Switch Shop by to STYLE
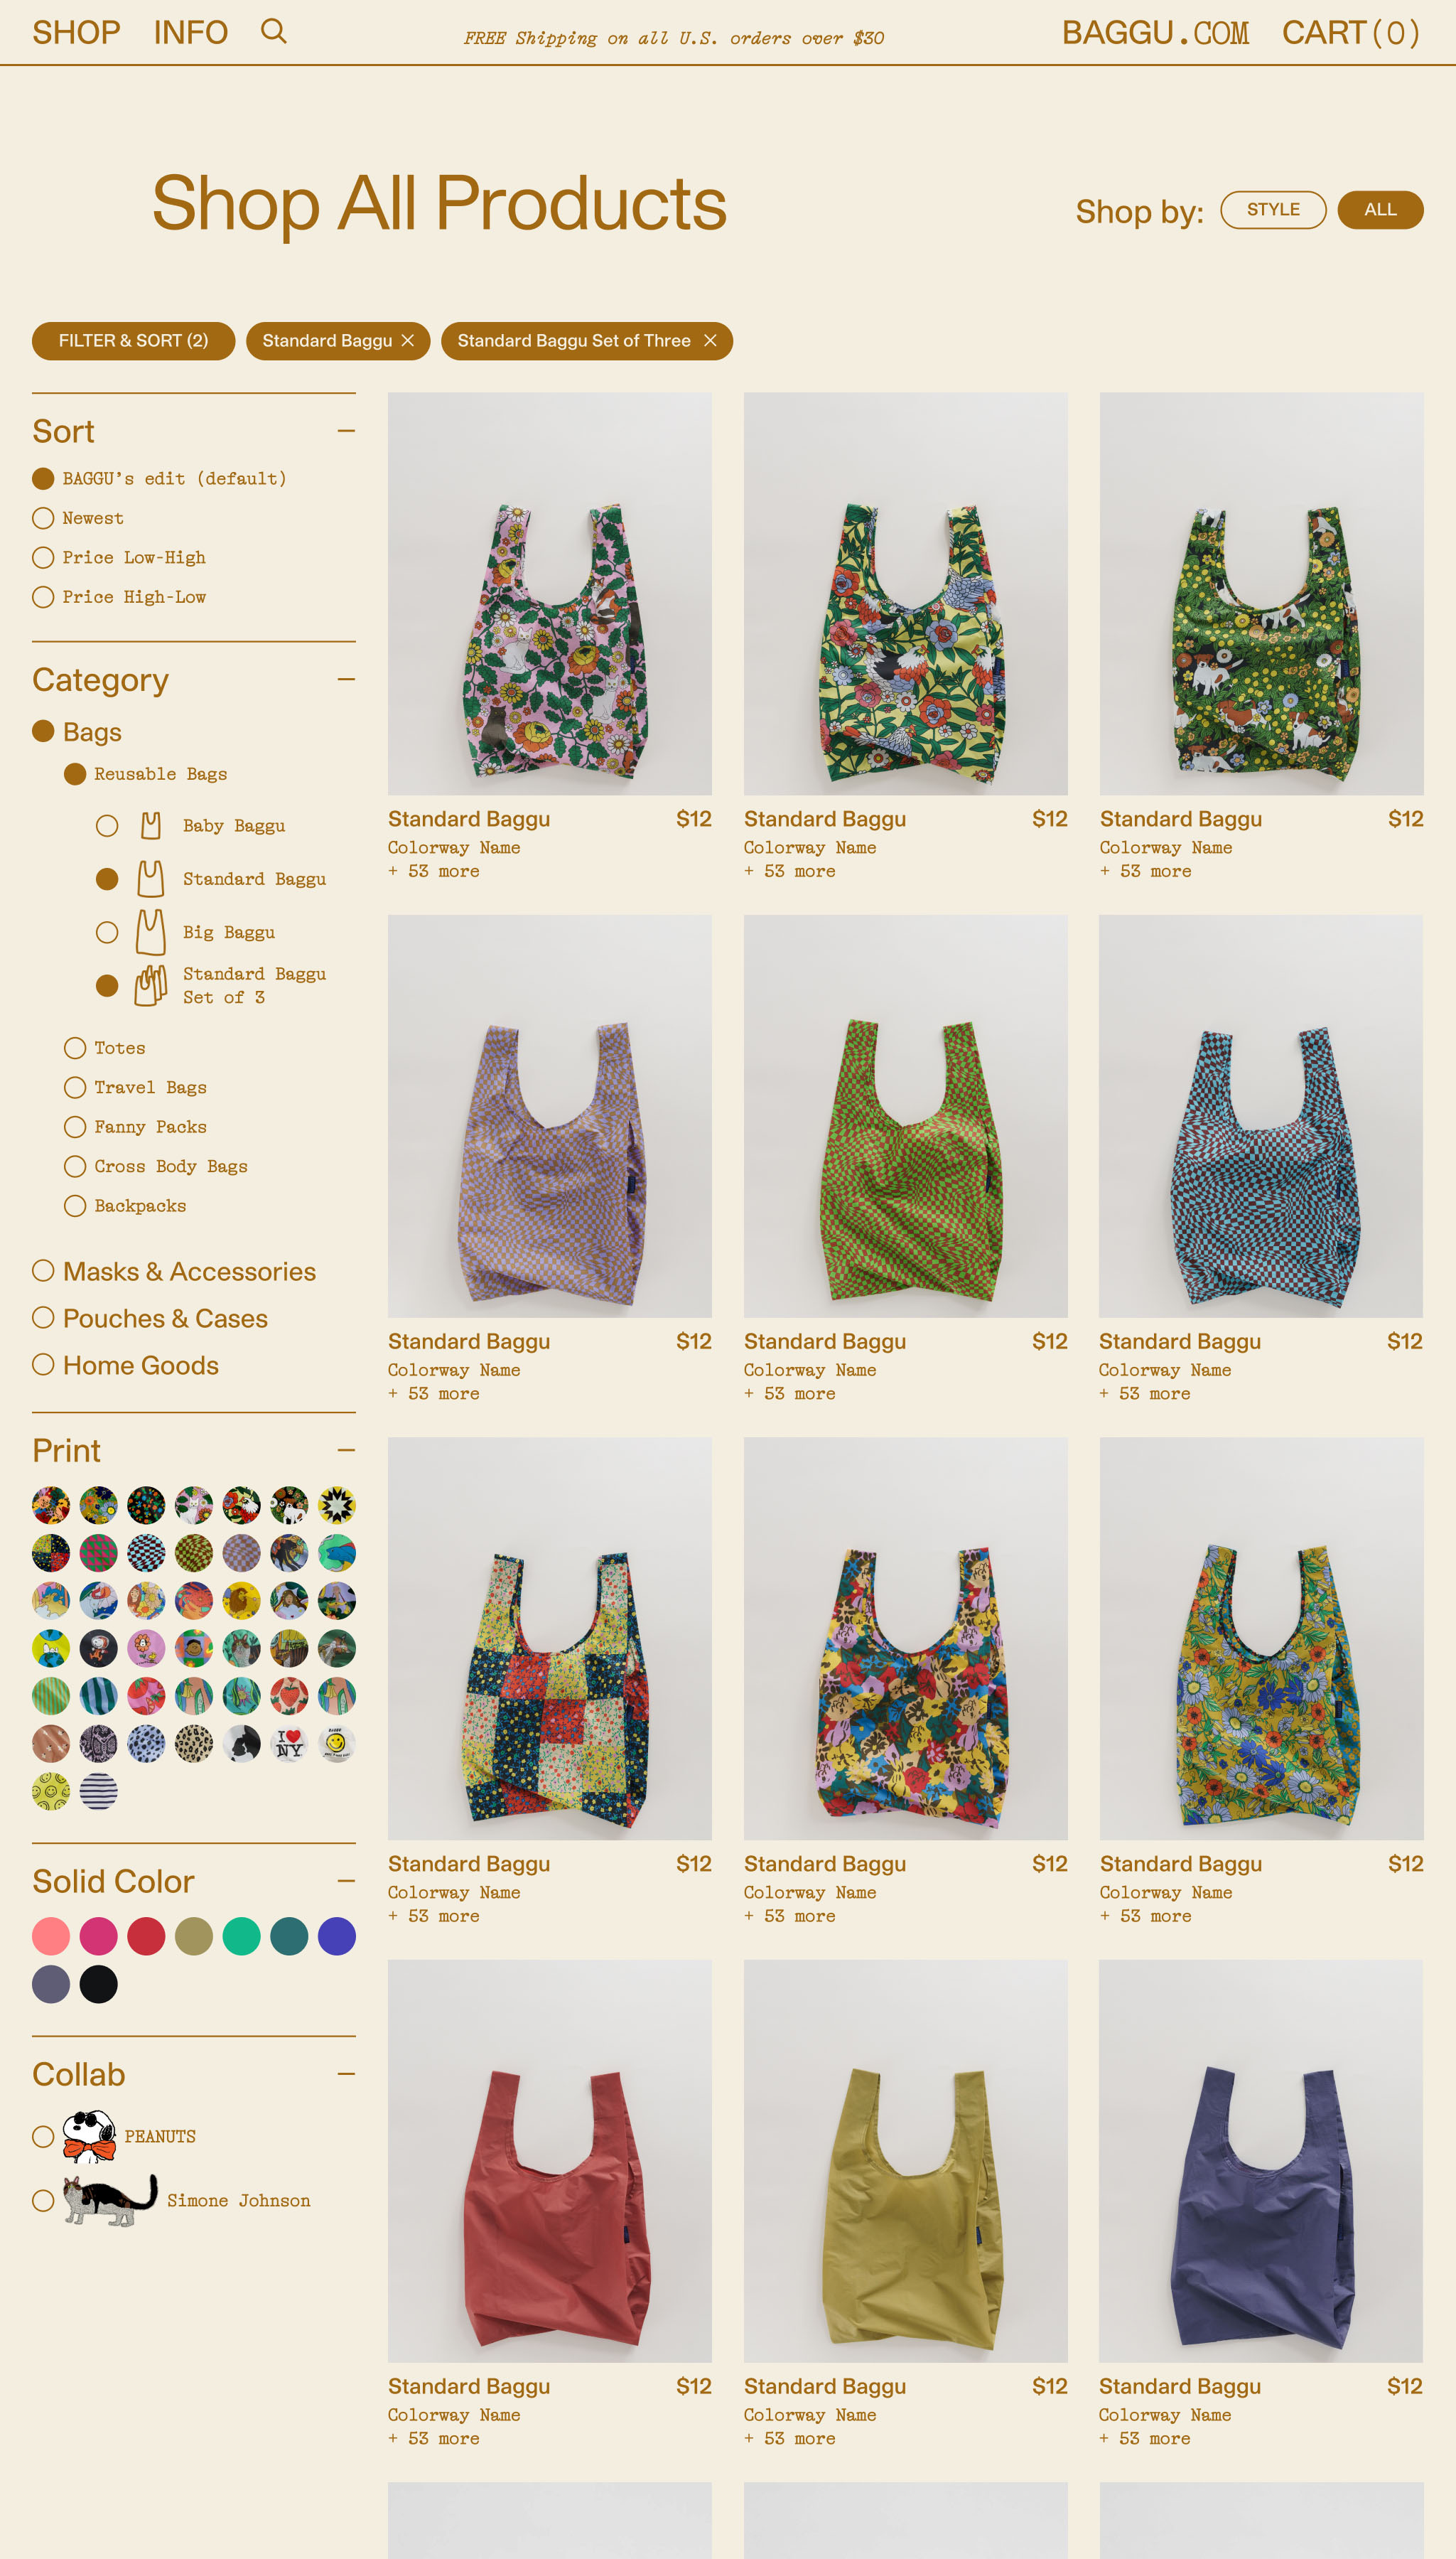Screen dimensions: 1456x2559 1273,210
